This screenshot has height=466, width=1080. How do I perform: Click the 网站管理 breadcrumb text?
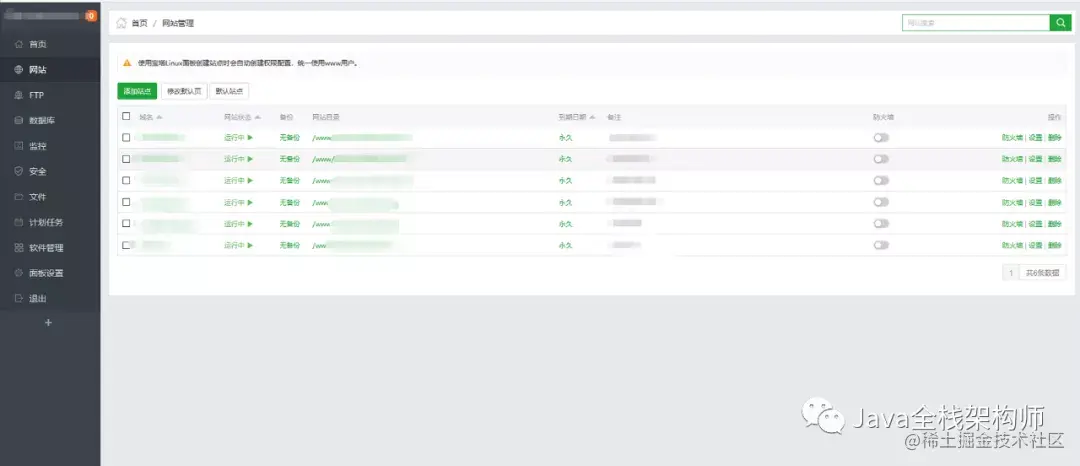[178, 23]
